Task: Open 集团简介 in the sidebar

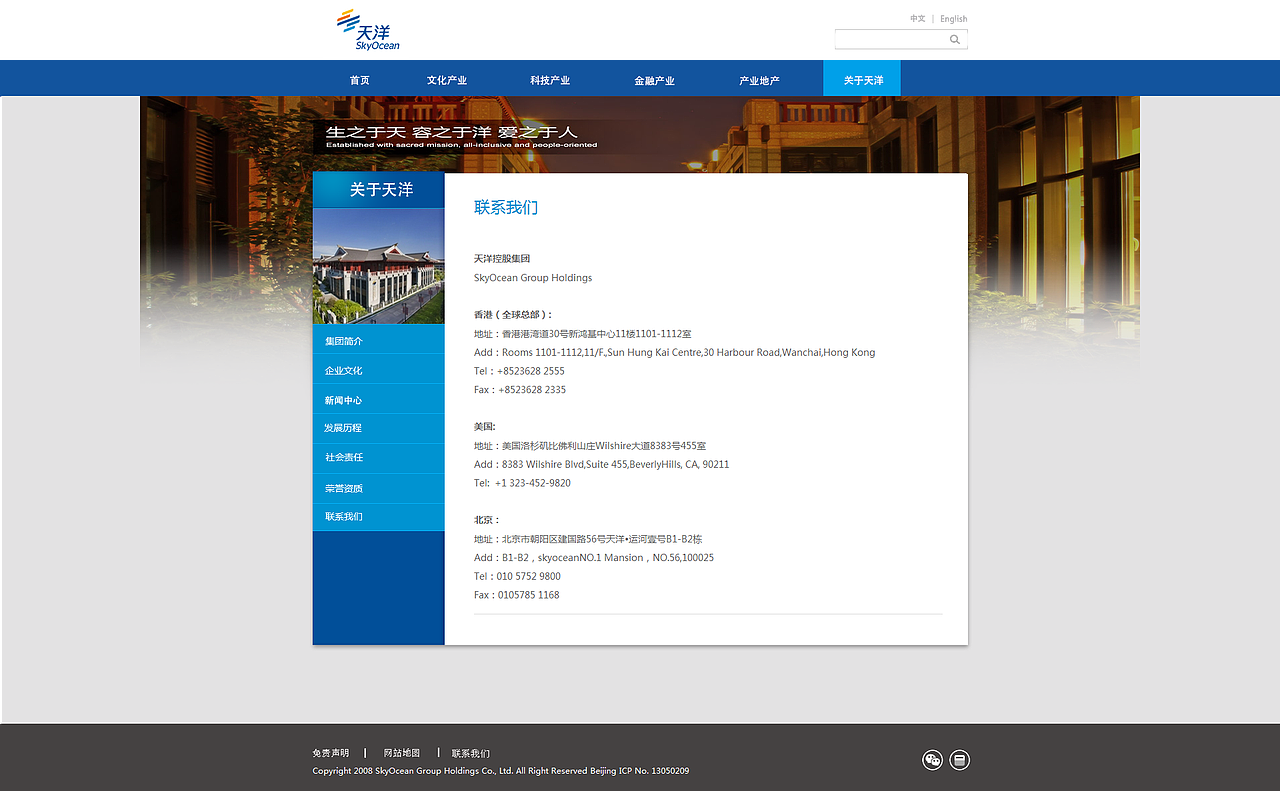Action: (378, 340)
